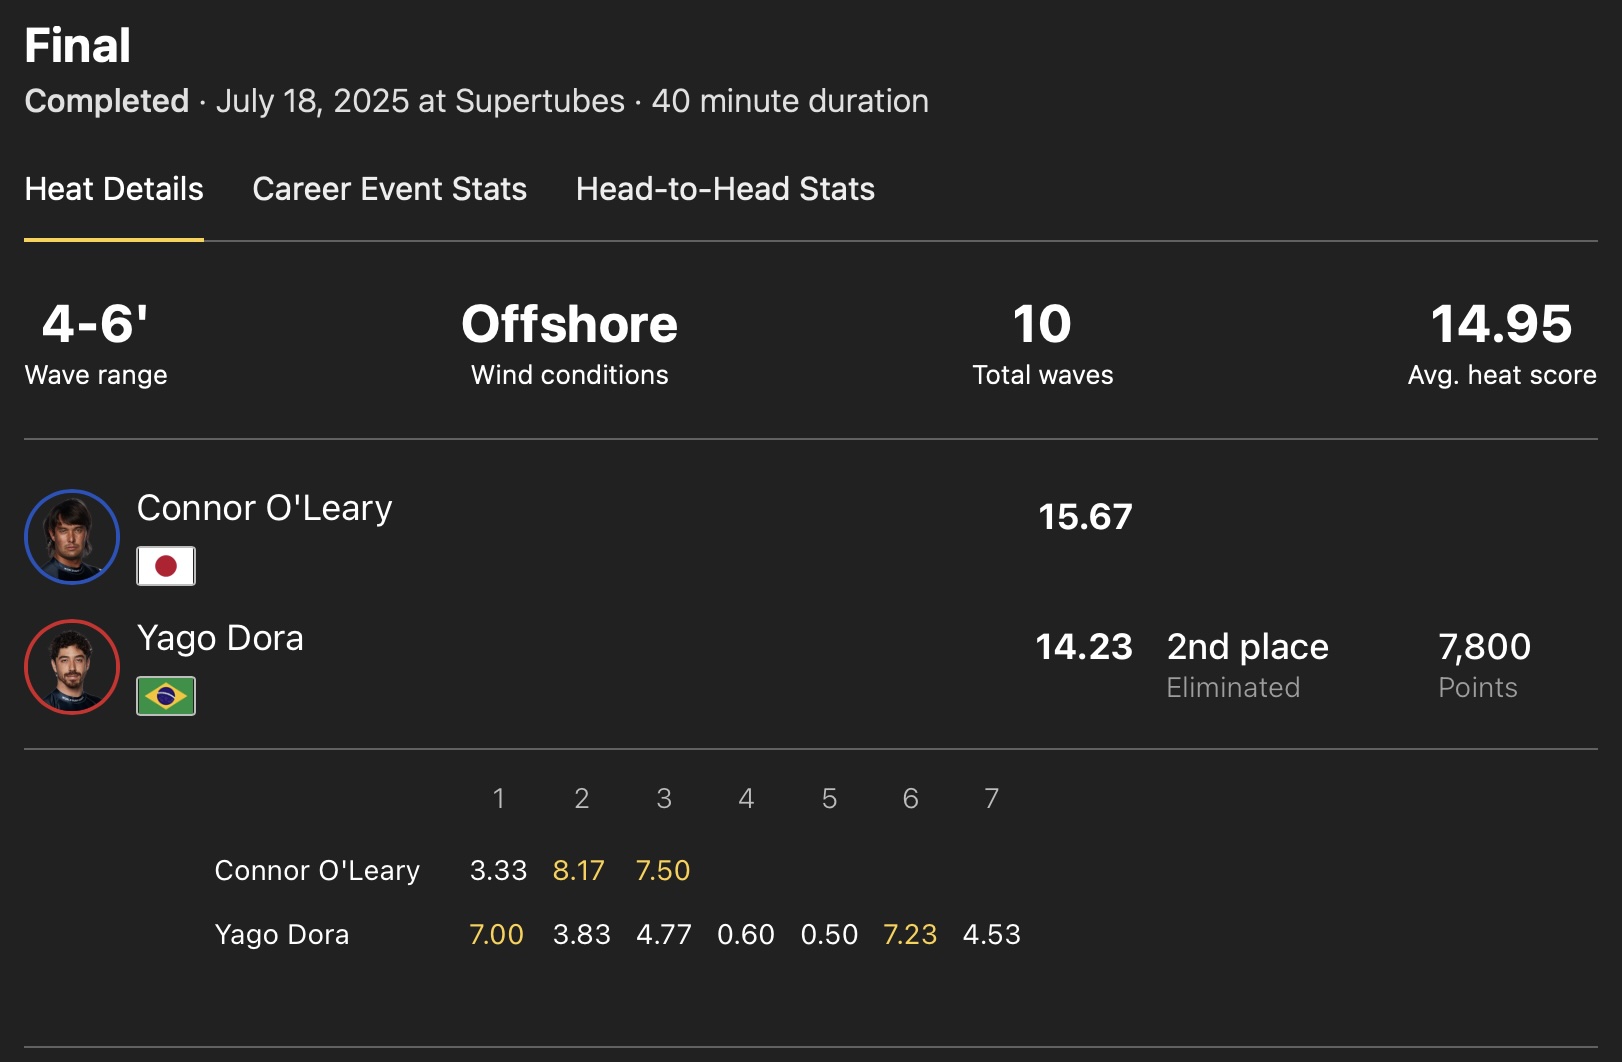Click Yago Dora's 14.23 heat total
1622x1062 pixels.
[1083, 647]
